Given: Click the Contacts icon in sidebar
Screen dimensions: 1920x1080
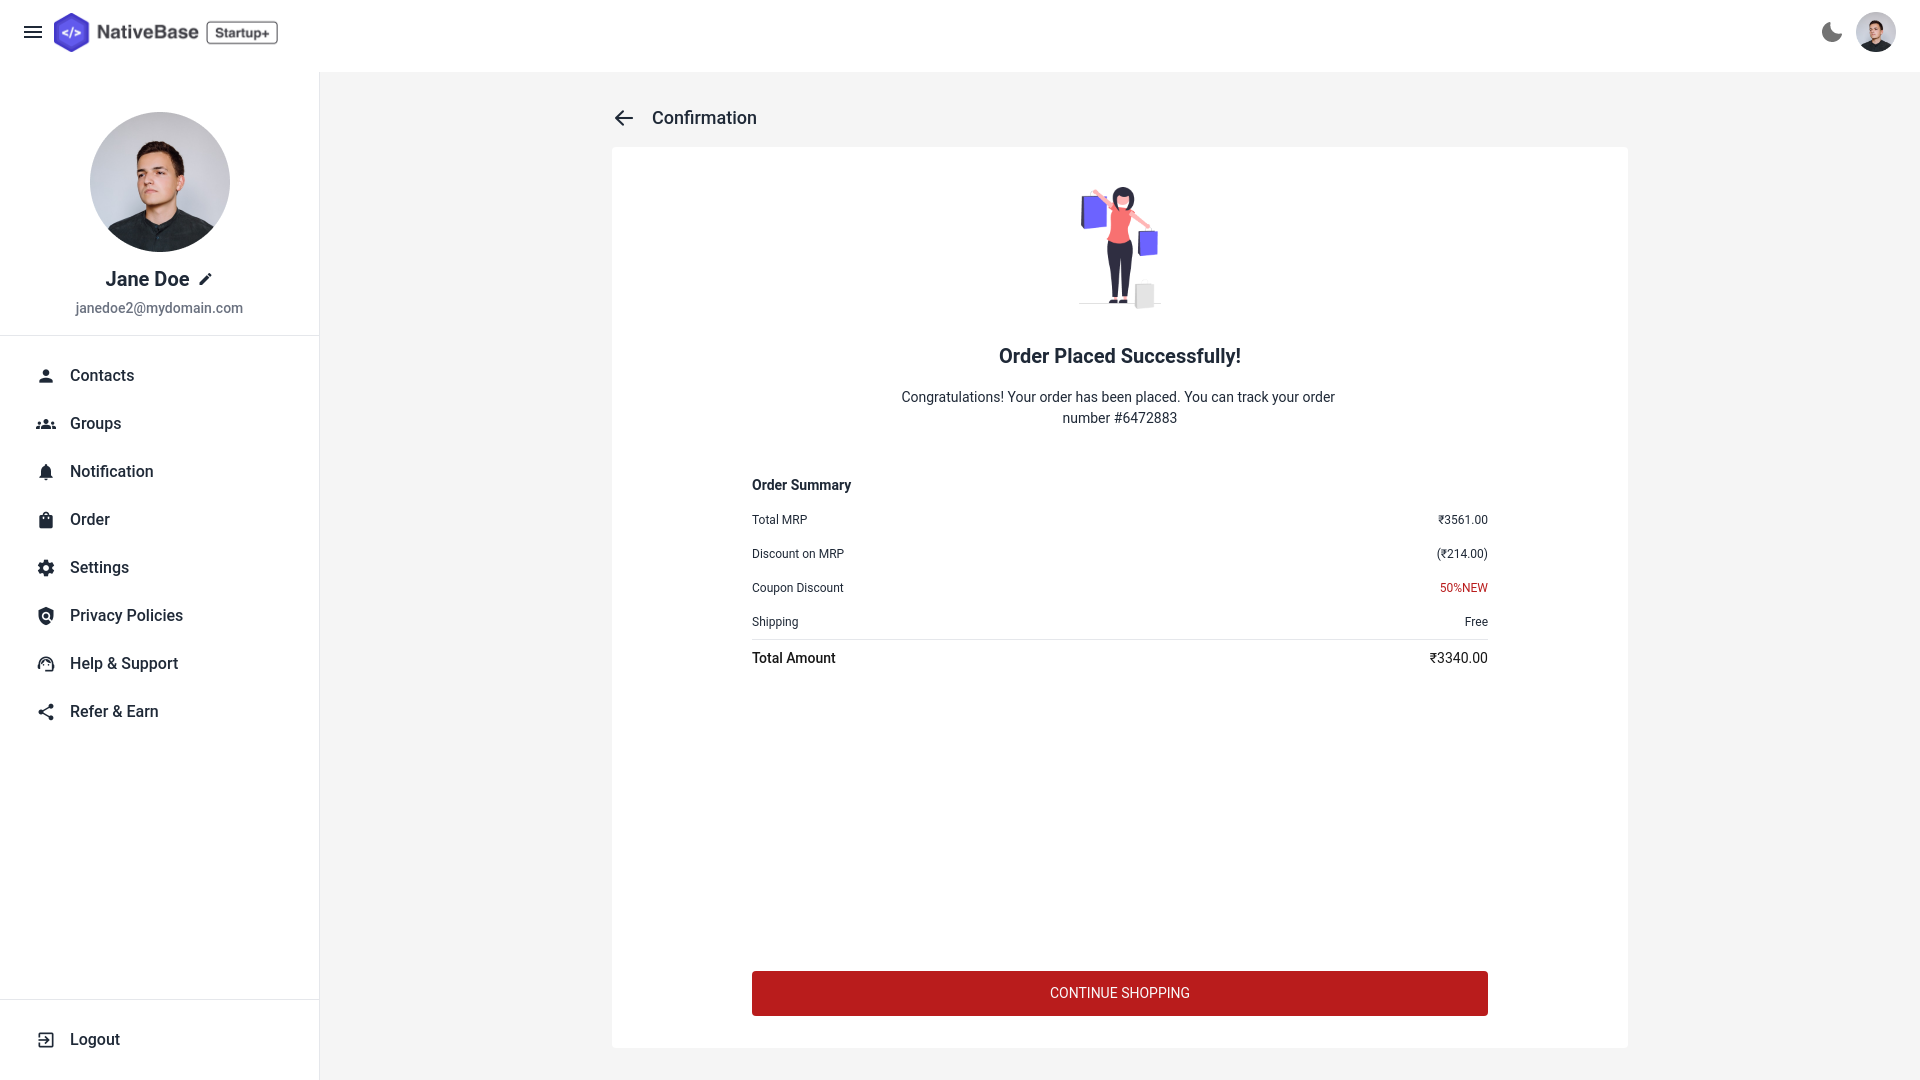Looking at the screenshot, I should [46, 376].
